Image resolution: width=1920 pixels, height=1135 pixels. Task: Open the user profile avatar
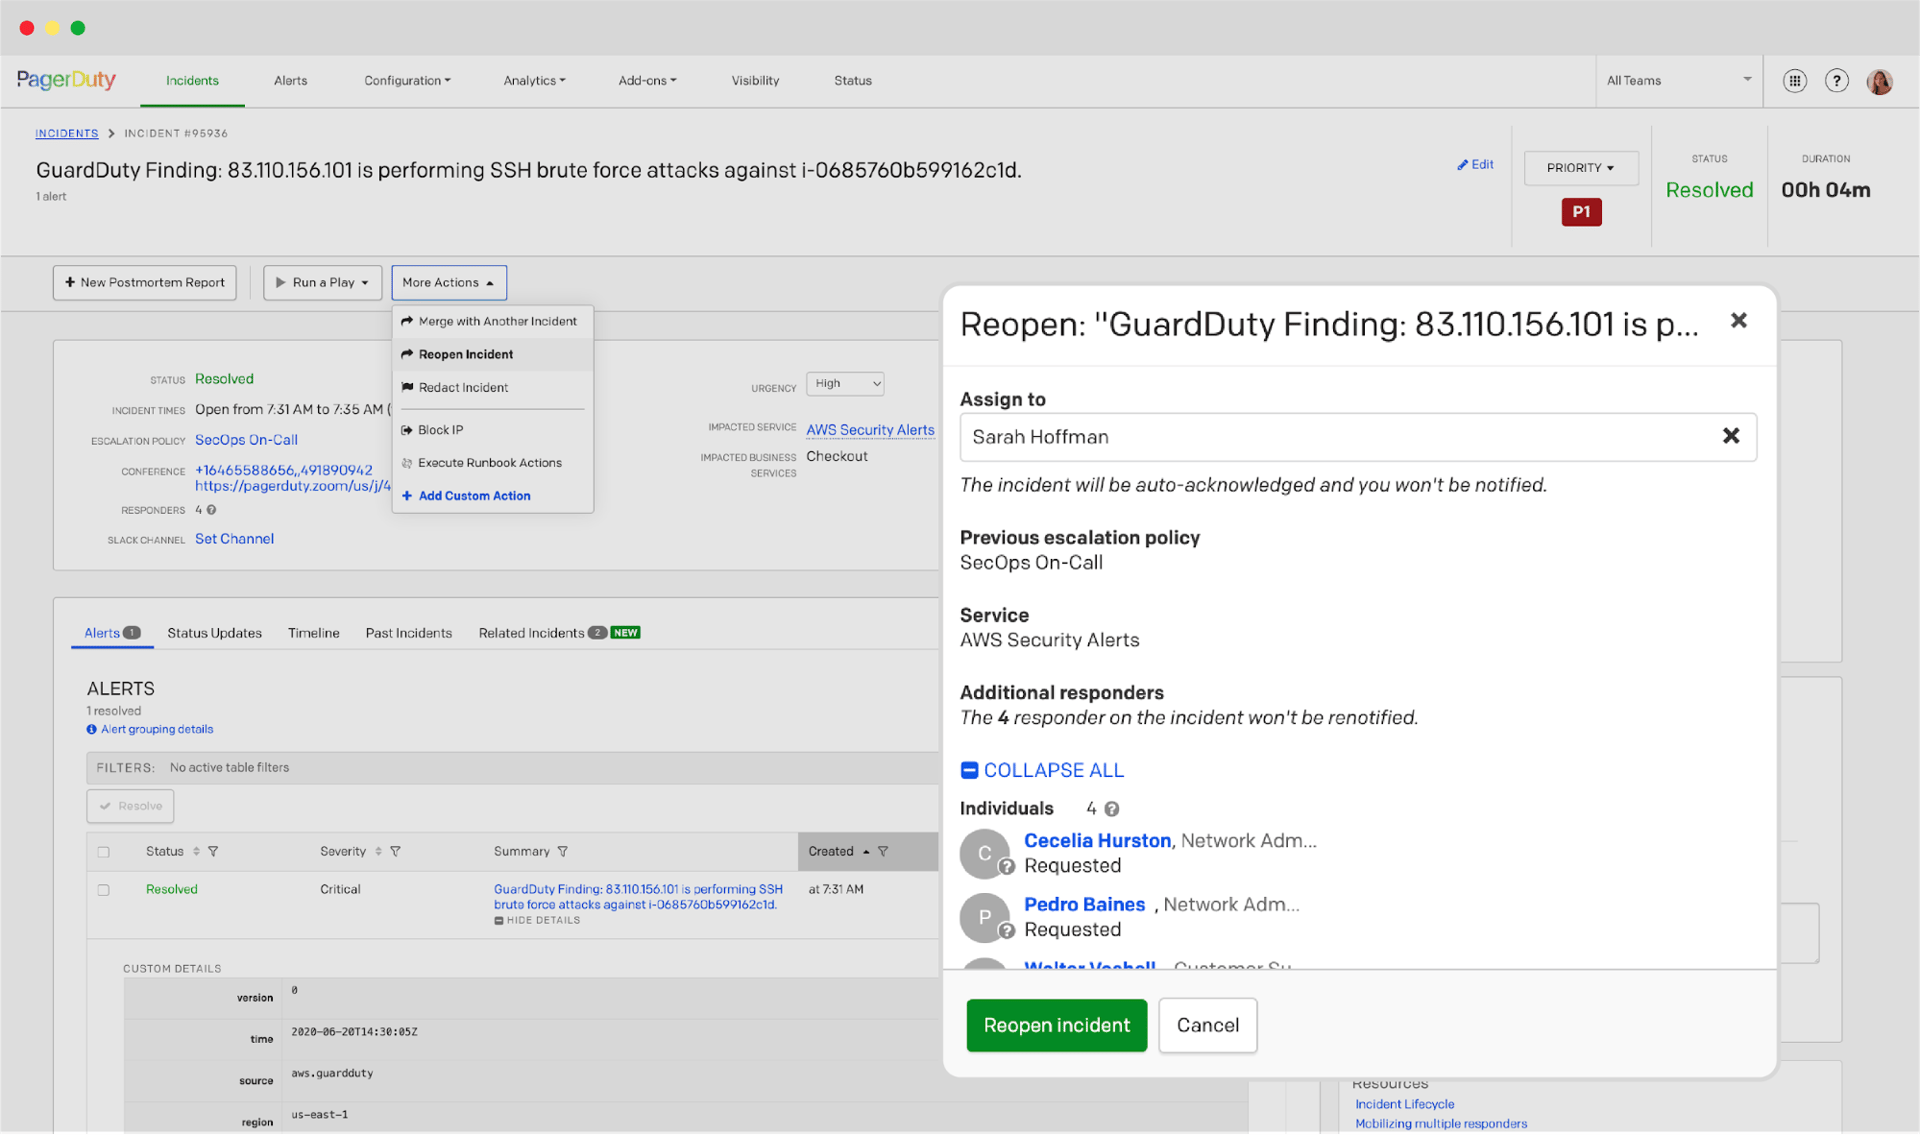coord(1879,81)
